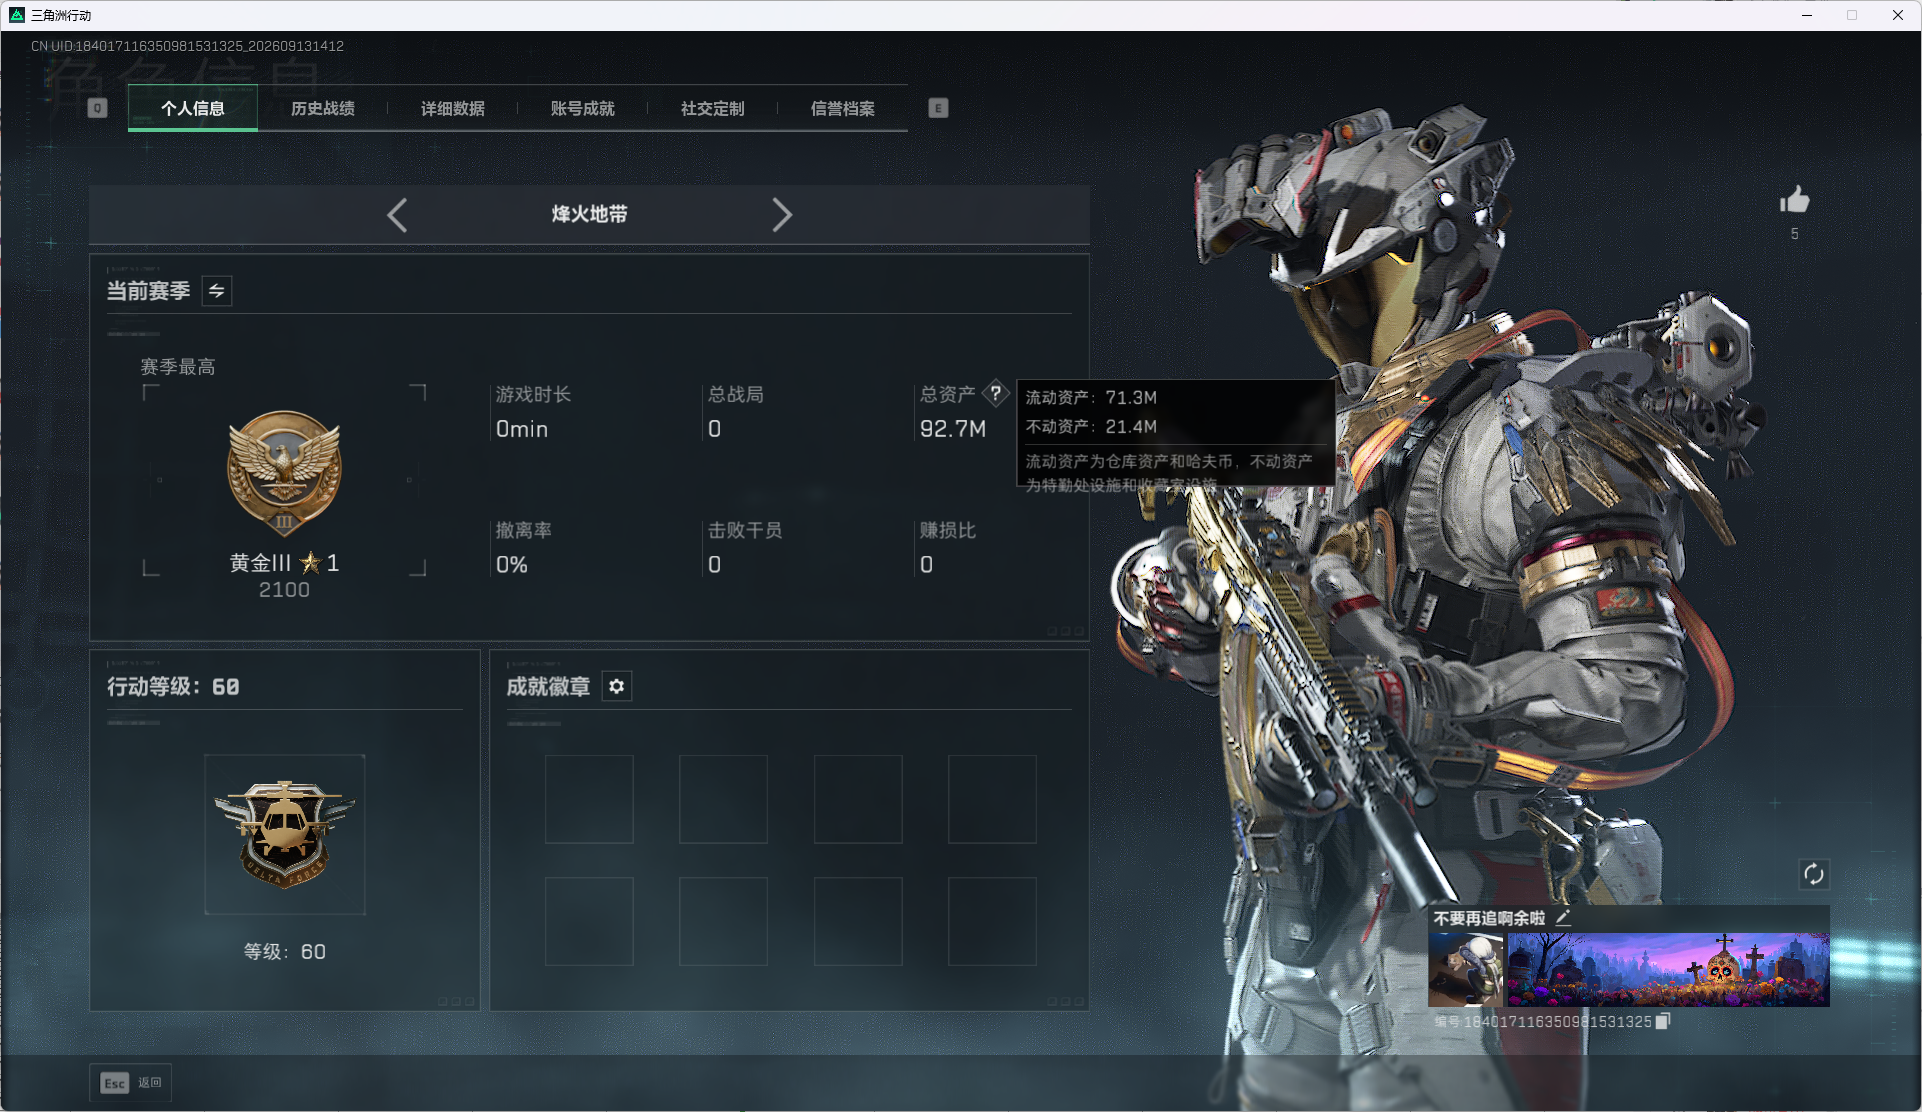Click the 不动资产: 21.4M tooltip line

[x=1091, y=427]
